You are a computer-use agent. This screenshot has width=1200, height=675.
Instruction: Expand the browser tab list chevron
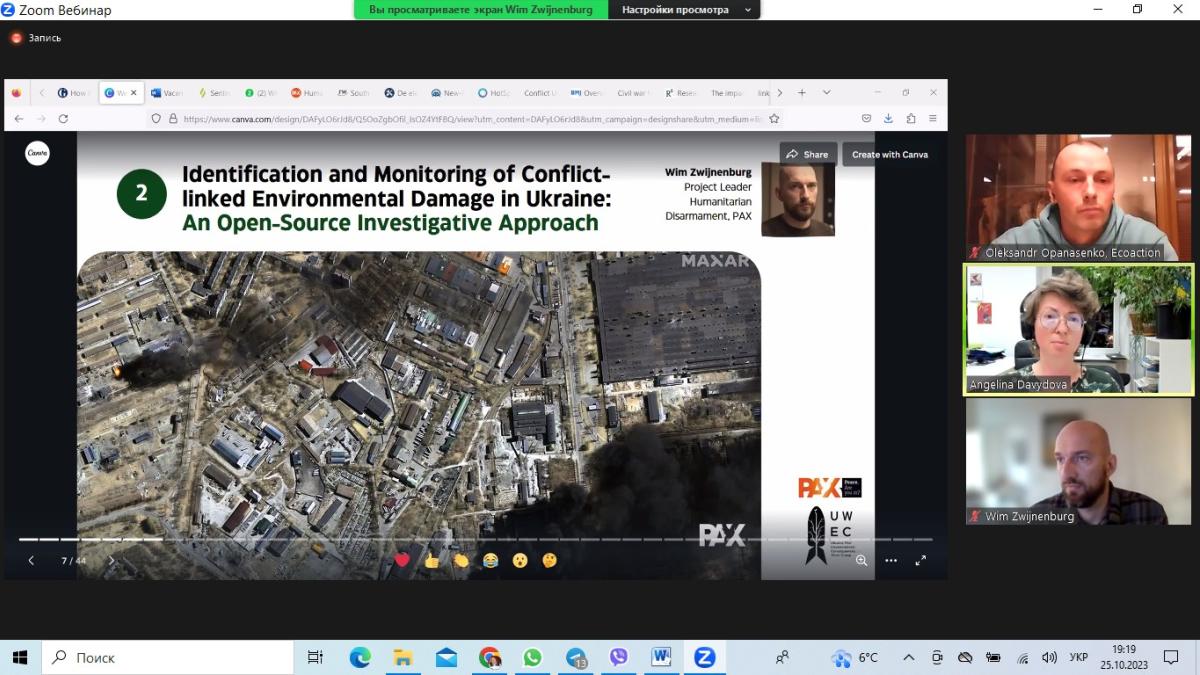click(x=826, y=93)
